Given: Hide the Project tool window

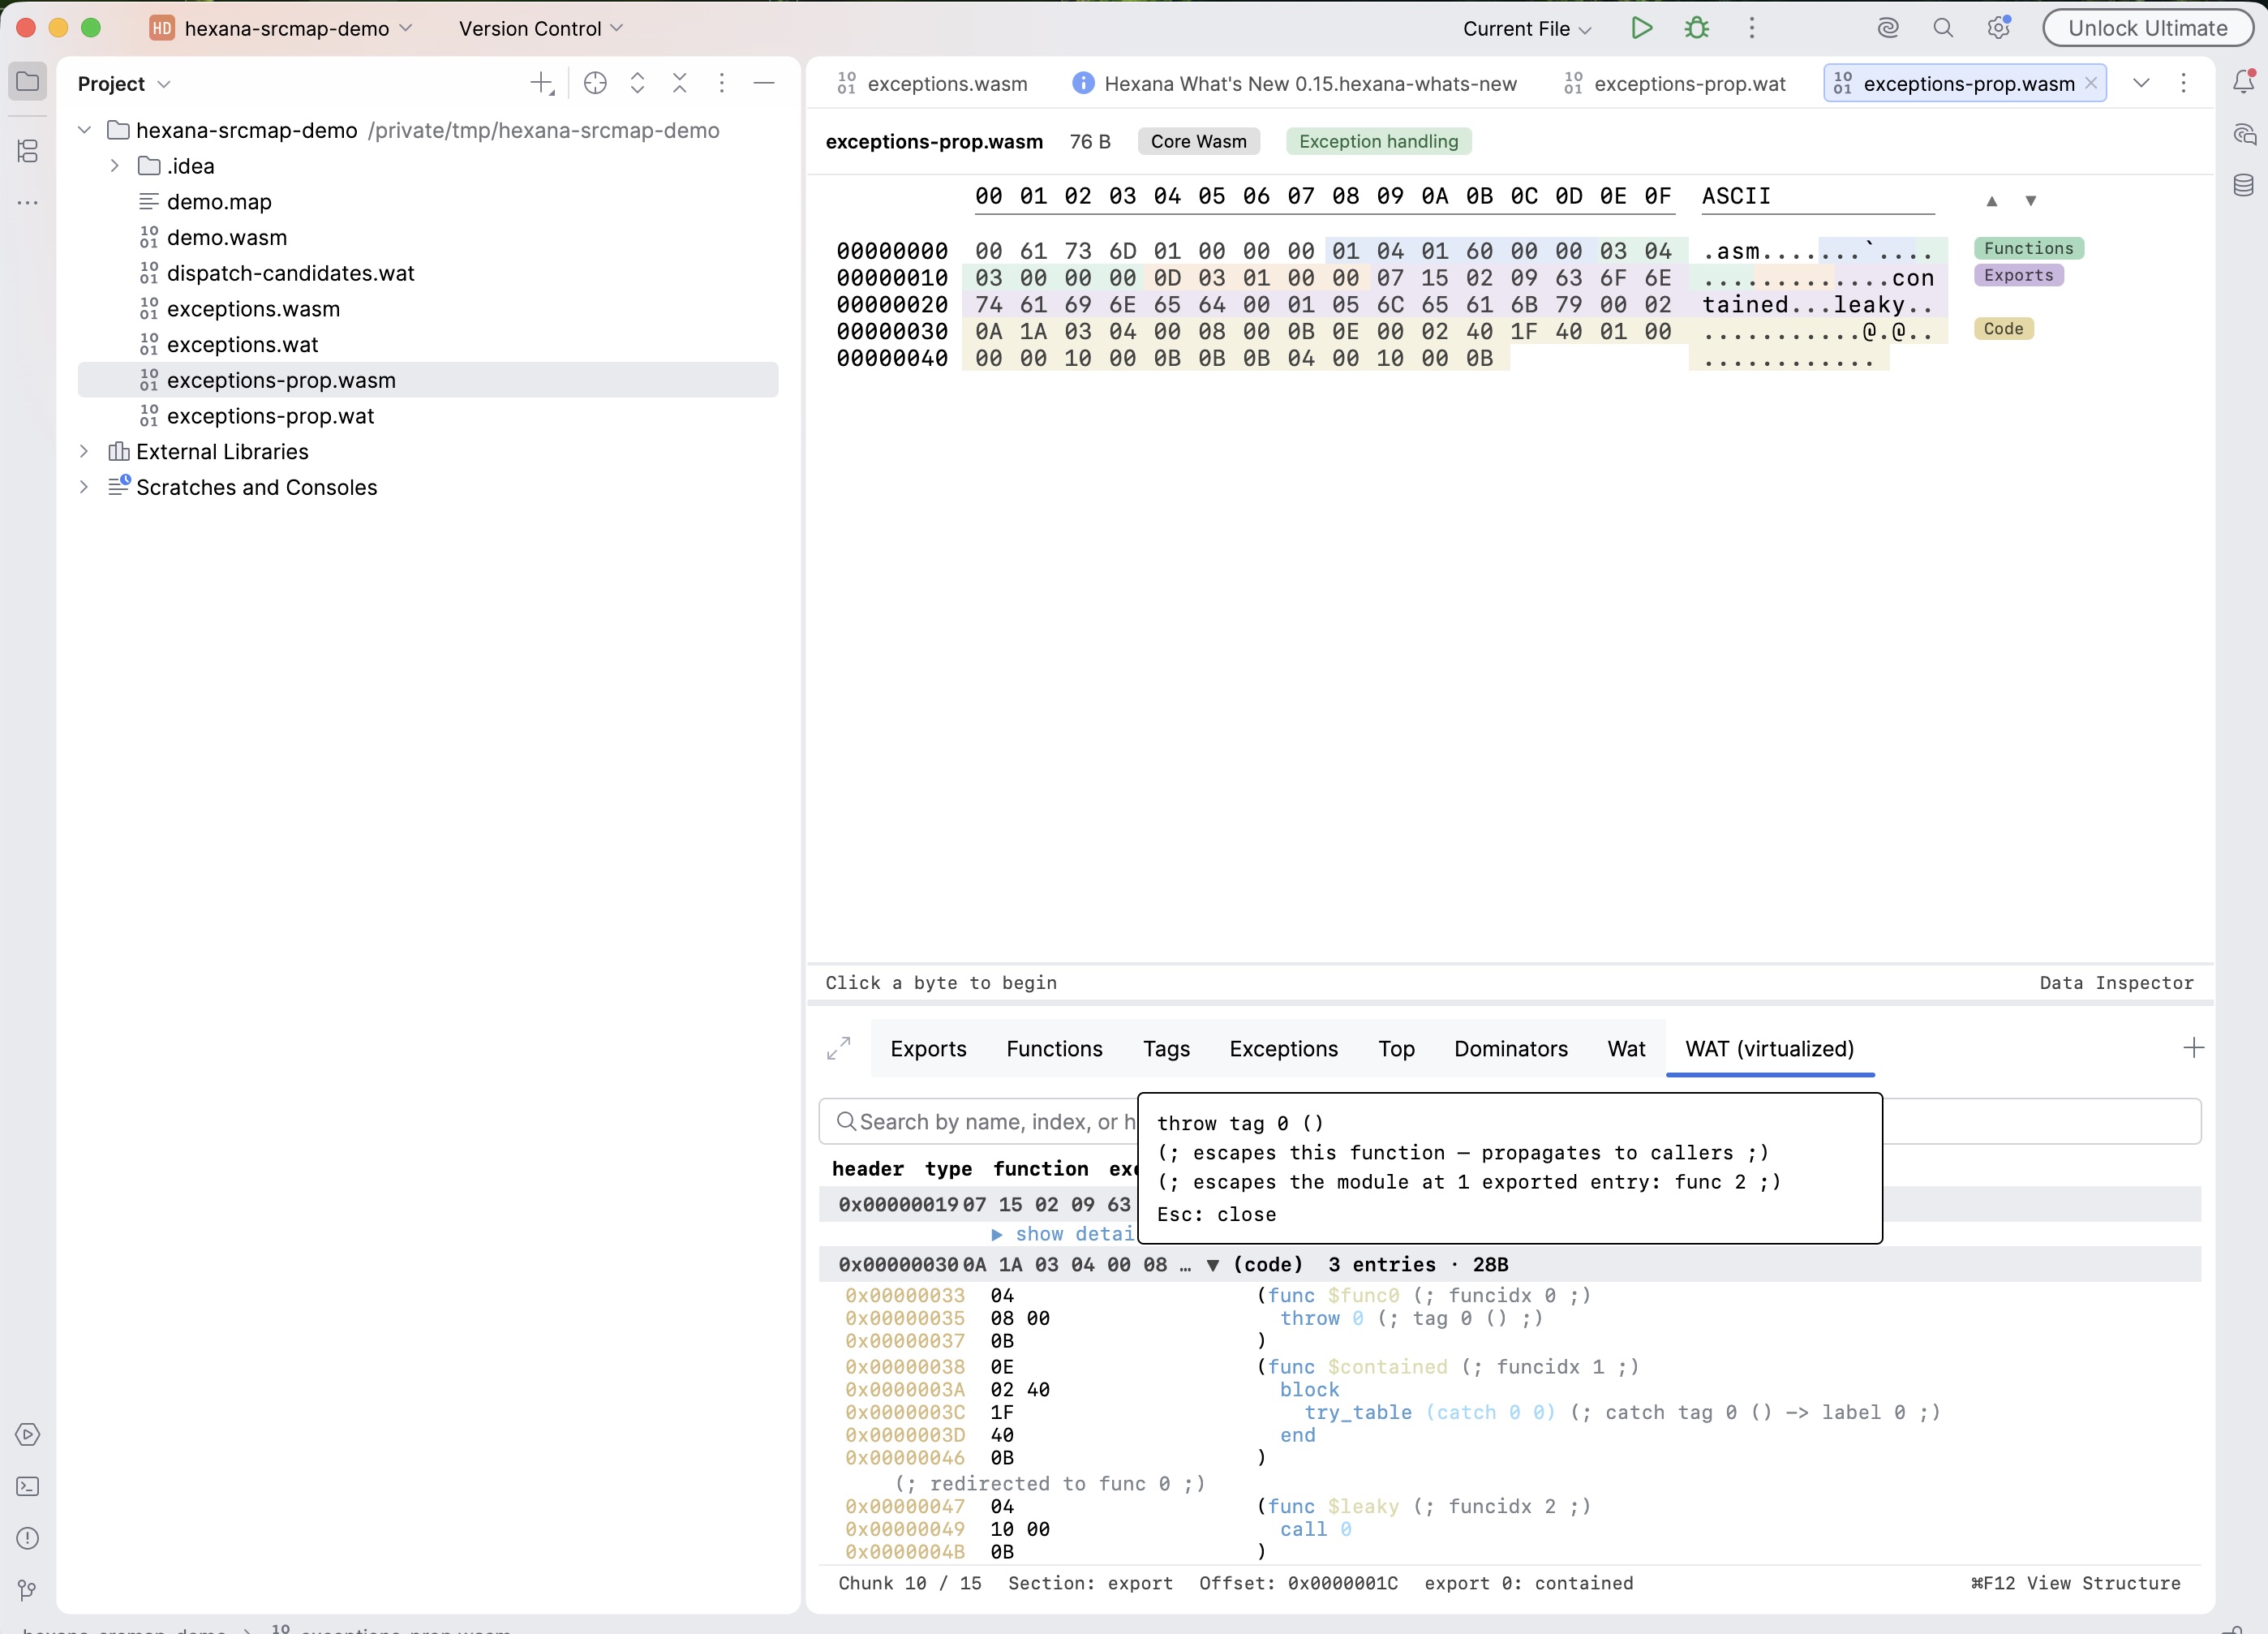Looking at the screenshot, I should pos(764,84).
